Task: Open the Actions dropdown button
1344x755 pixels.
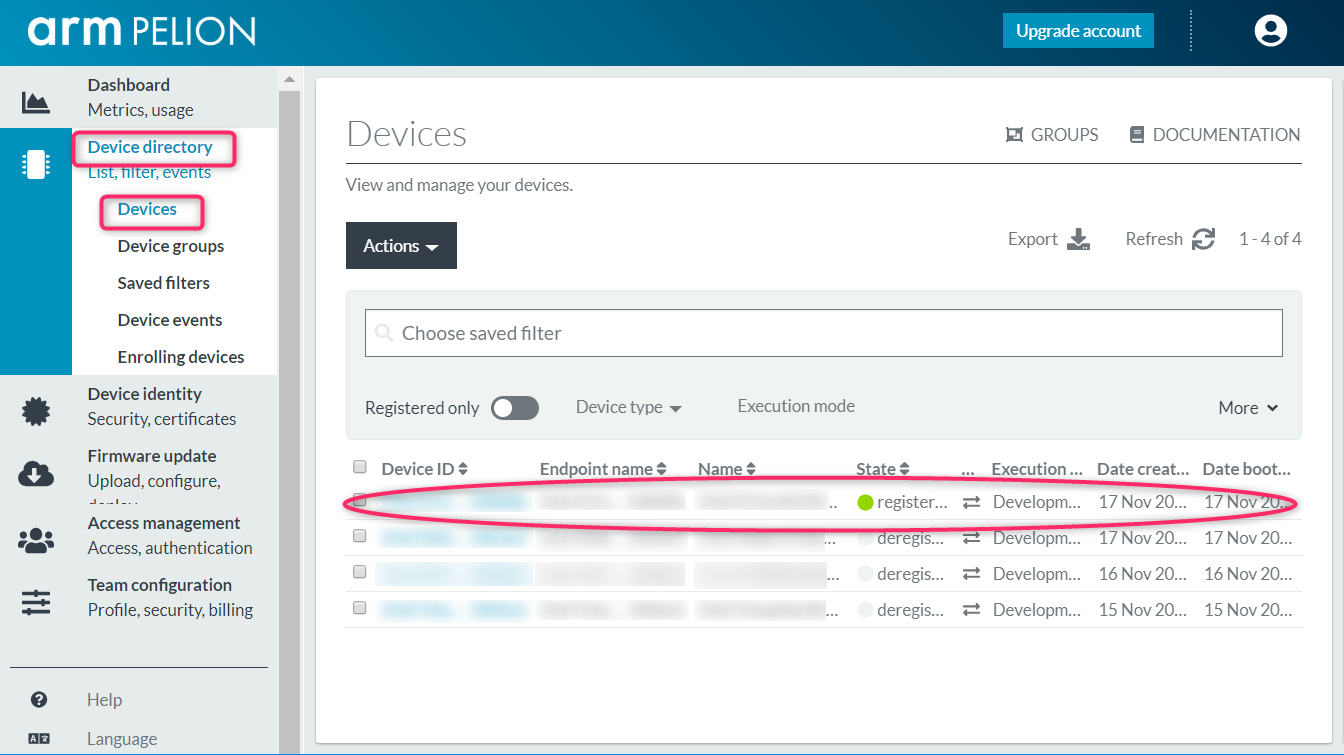Action: (401, 246)
